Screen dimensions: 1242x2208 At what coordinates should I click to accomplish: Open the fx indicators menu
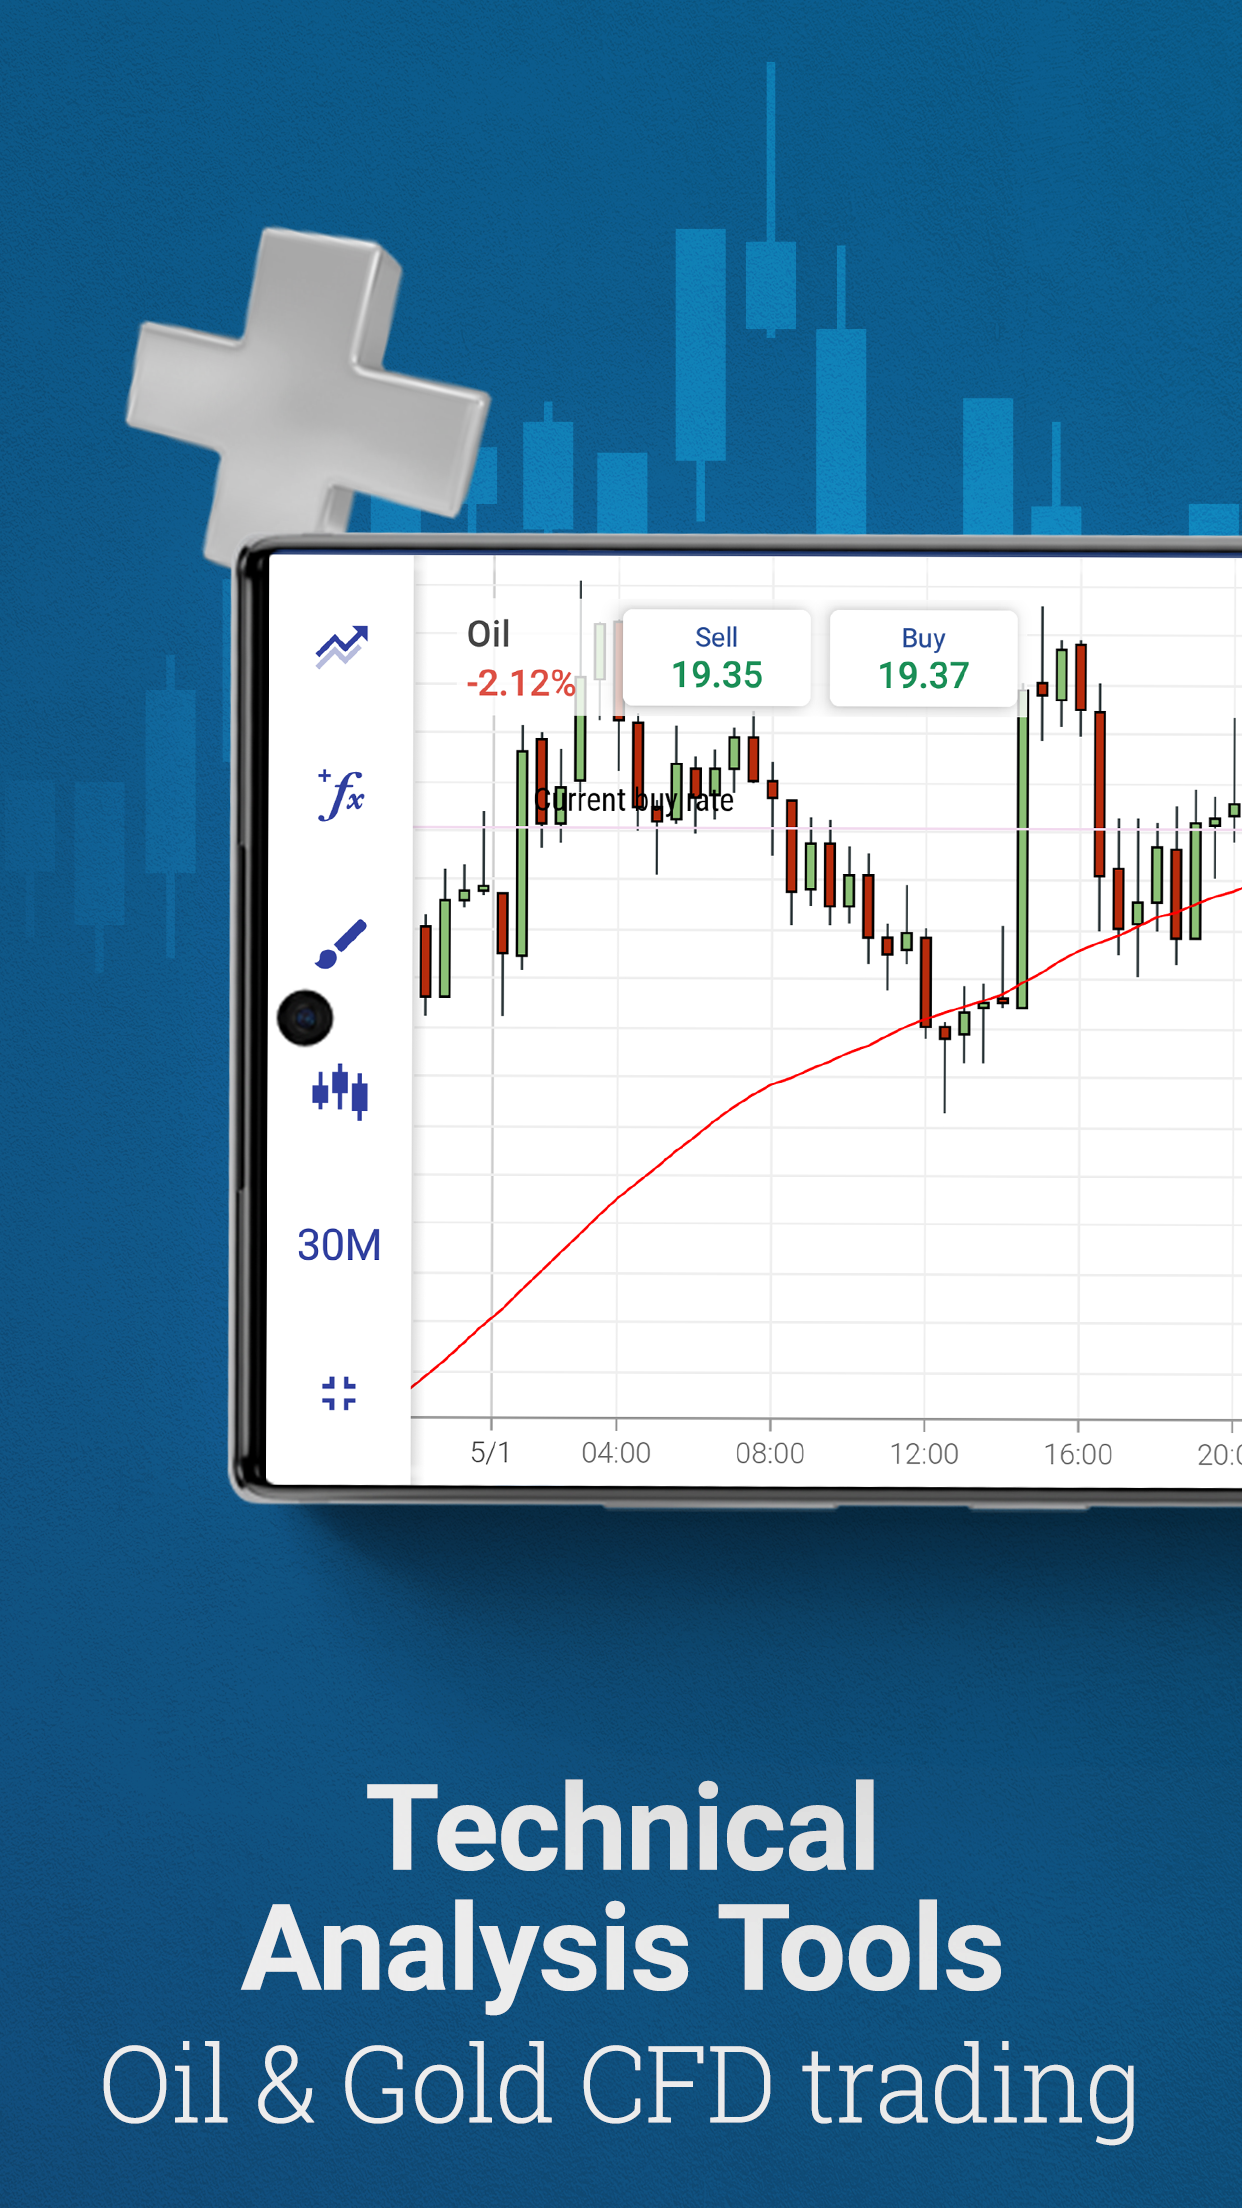coord(341,795)
